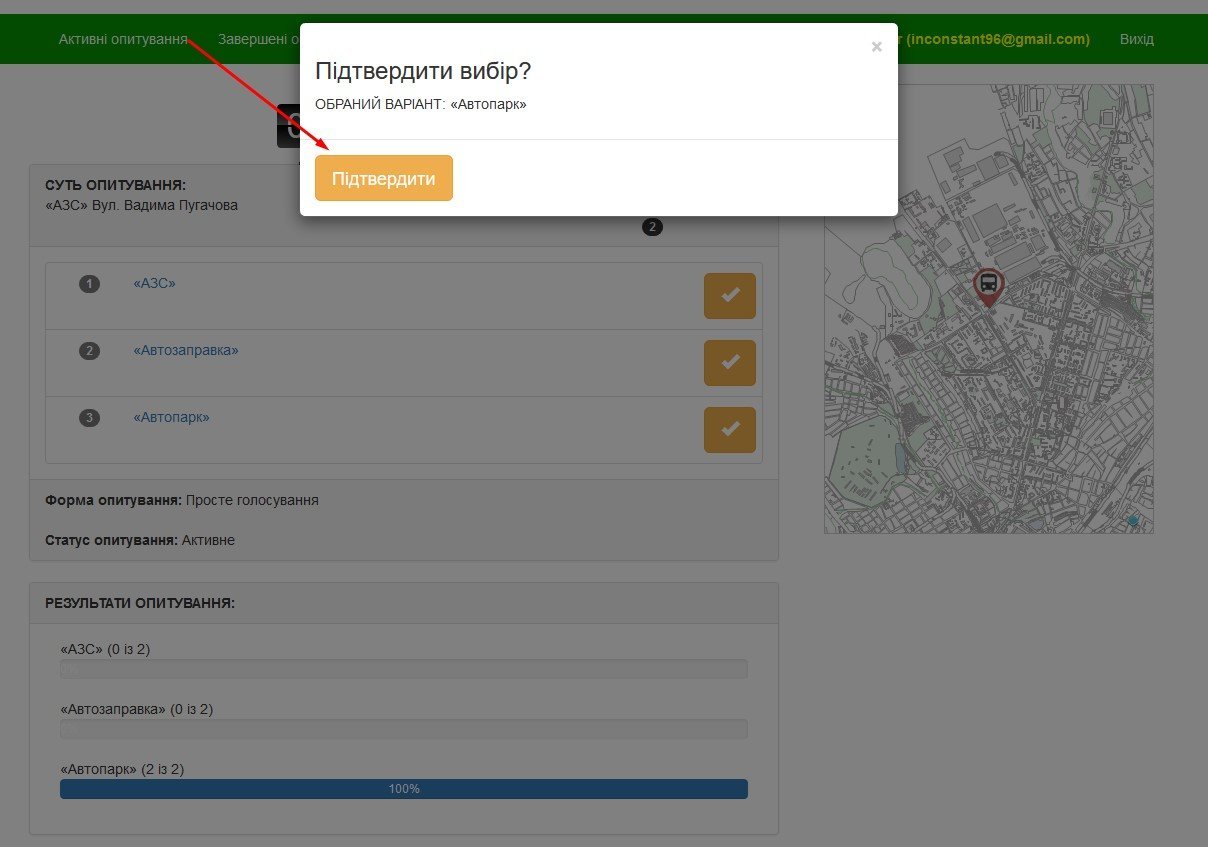The height and width of the screenshot is (847, 1208).
Task: Click the blue marker in map corner
Action: click(1132, 520)
